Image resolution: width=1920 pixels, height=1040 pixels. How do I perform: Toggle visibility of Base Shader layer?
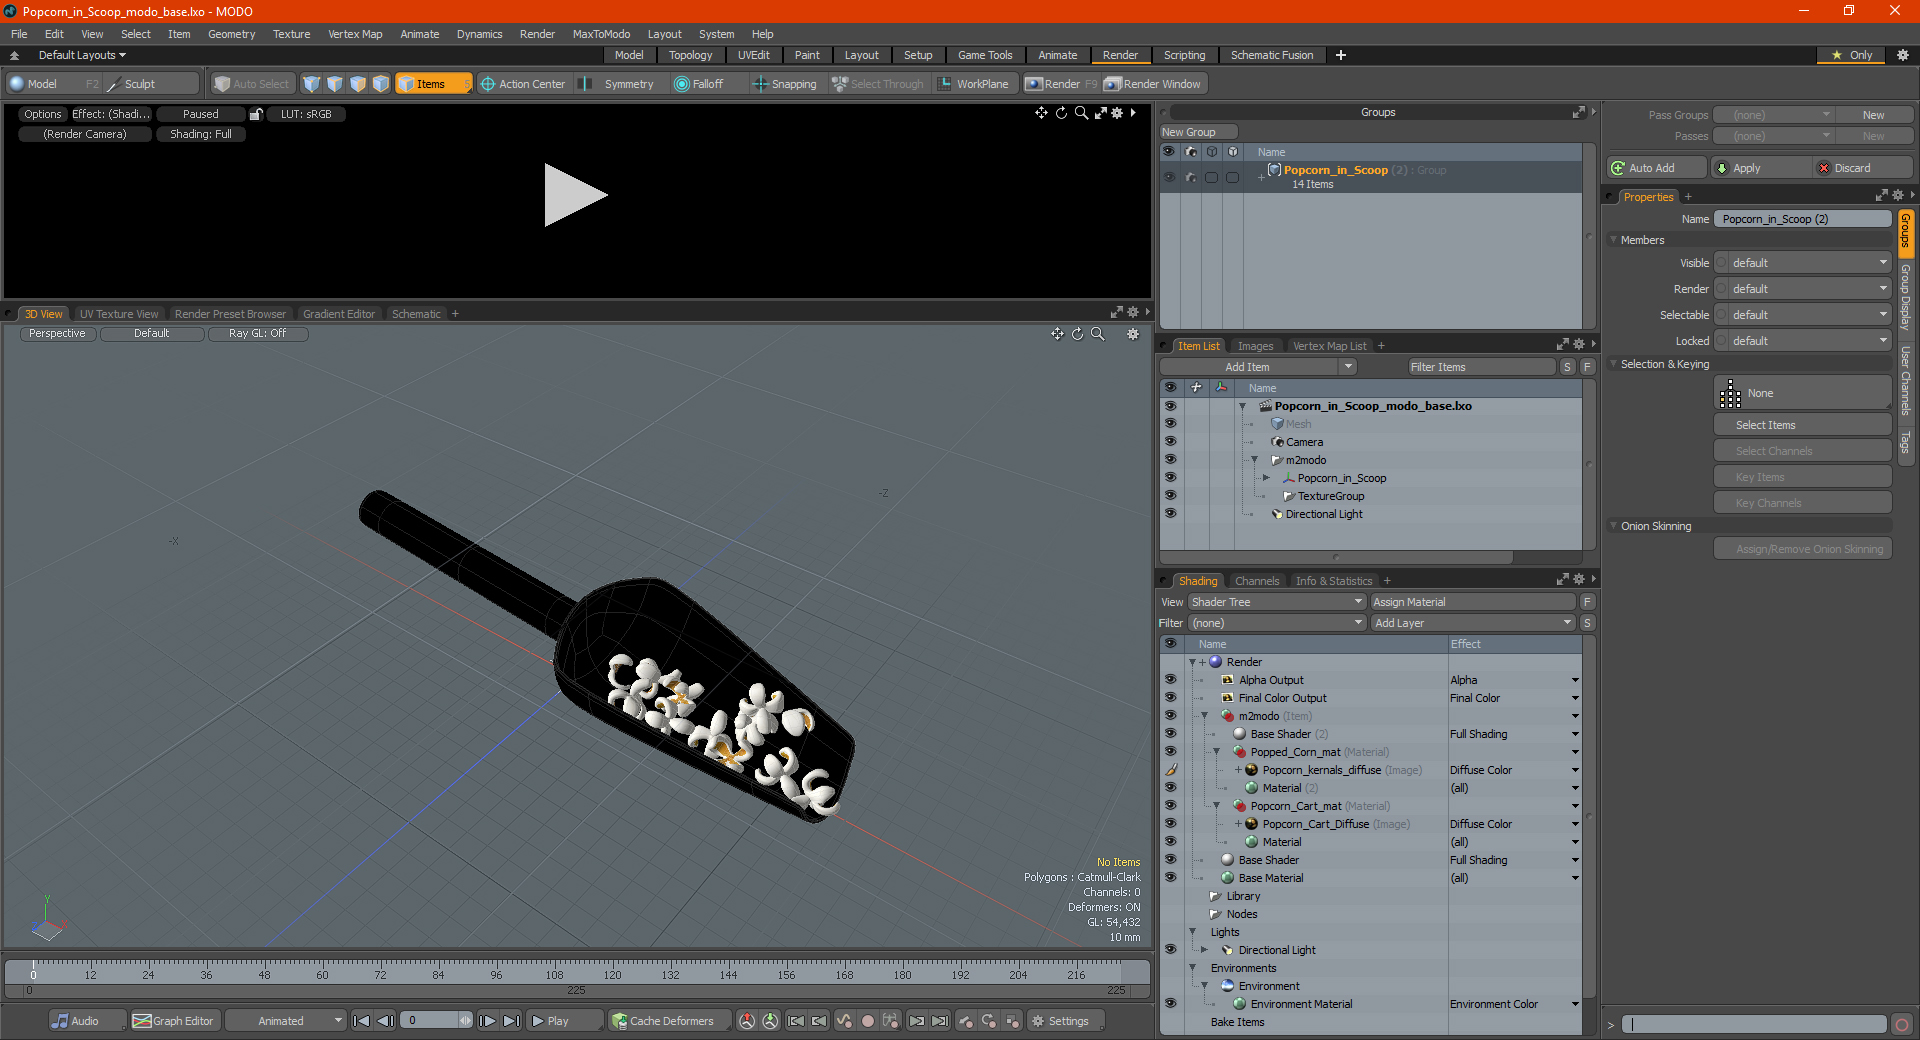(1170, 859)
